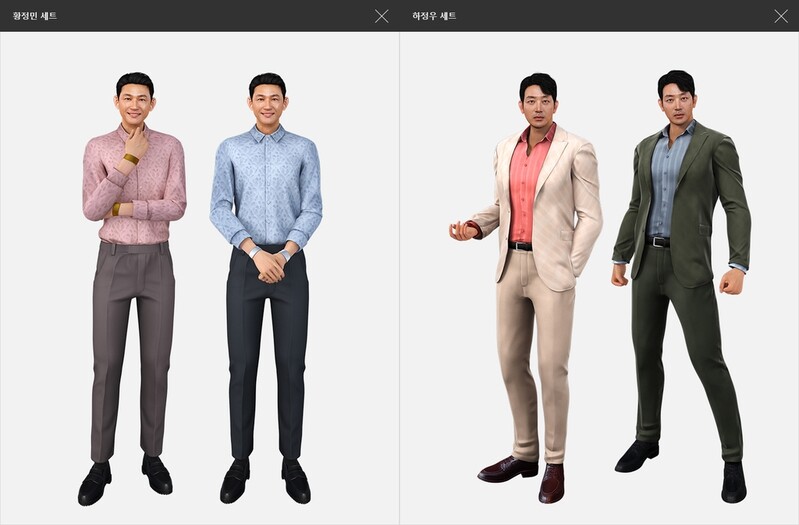The image size is (799, 525).
Task: Close the 하정우 세트 panel
Action: [781, 16]
